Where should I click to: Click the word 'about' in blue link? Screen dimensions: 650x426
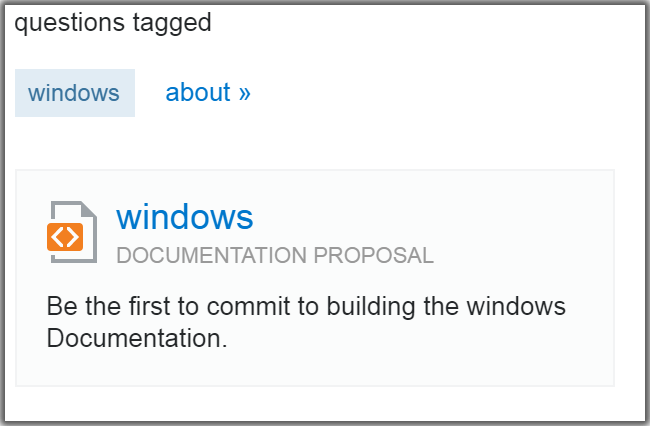pos(198,92)
